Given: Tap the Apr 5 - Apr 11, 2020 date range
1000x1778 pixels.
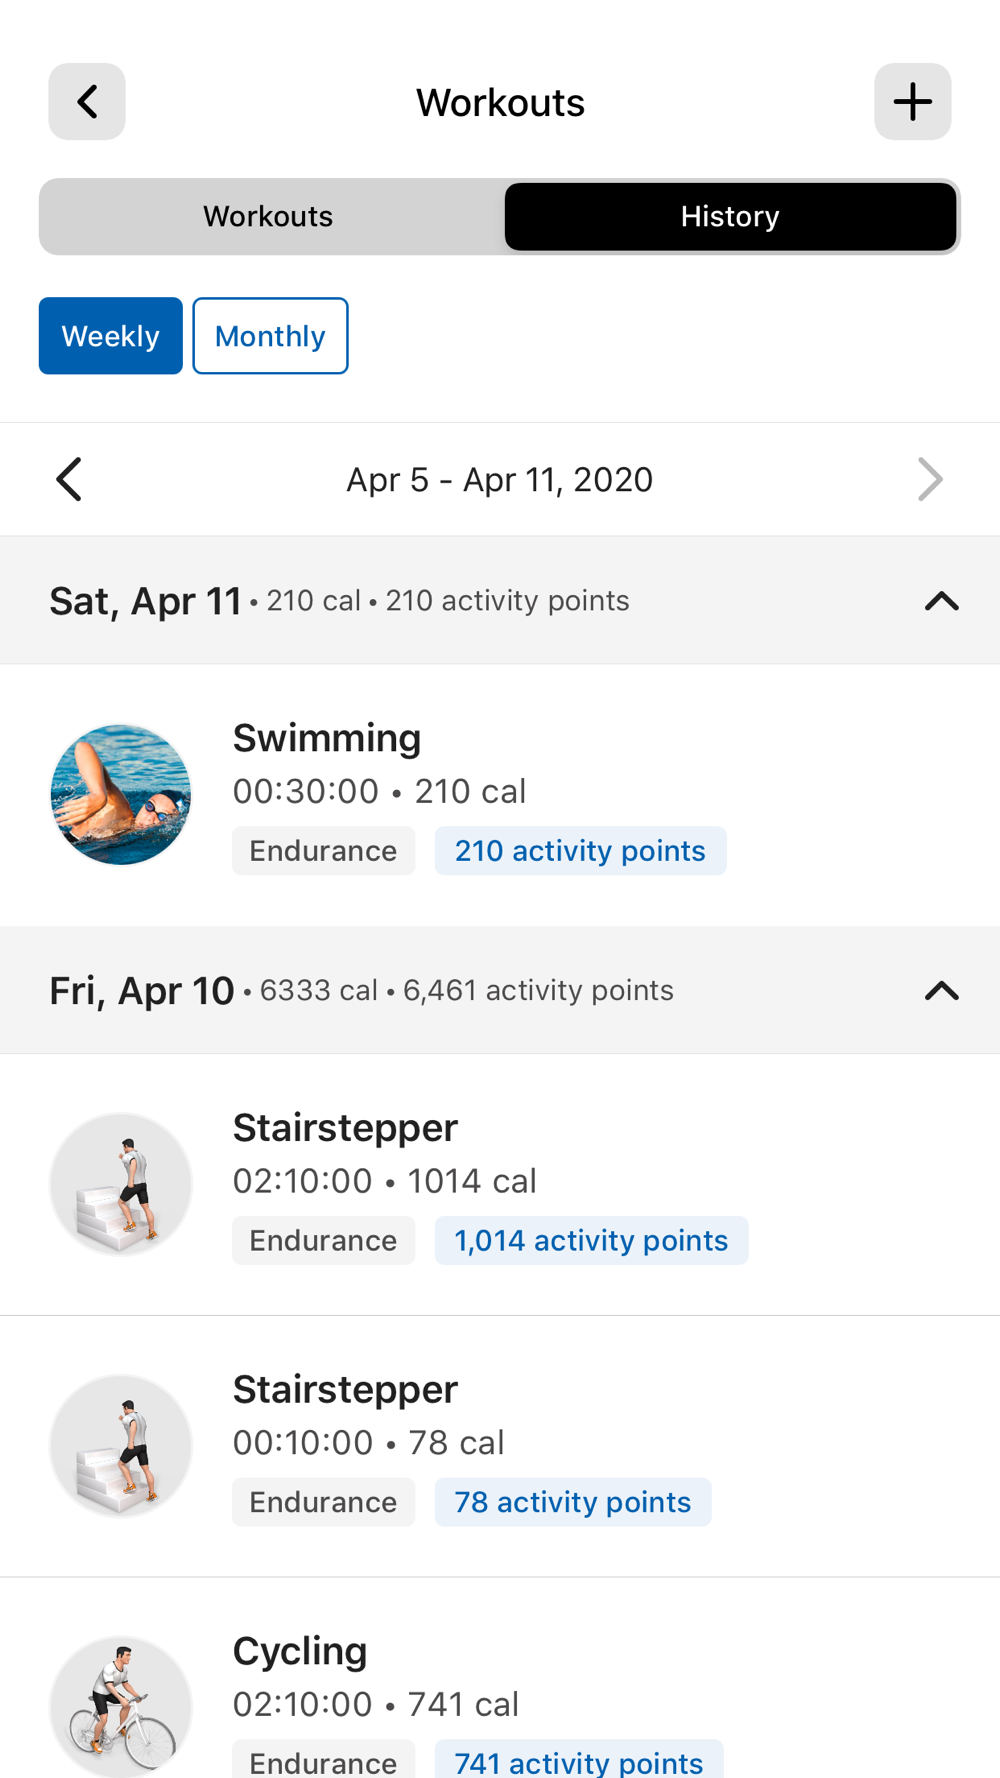Looking at the screenshot, I should [x=499, y=480].
